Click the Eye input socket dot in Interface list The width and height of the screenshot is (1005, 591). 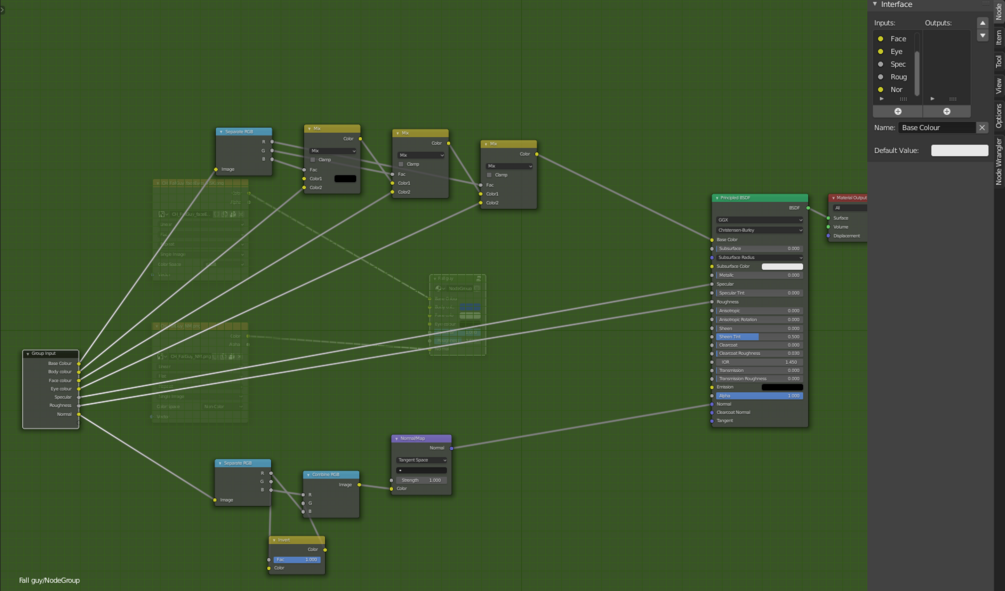[880, 51]
